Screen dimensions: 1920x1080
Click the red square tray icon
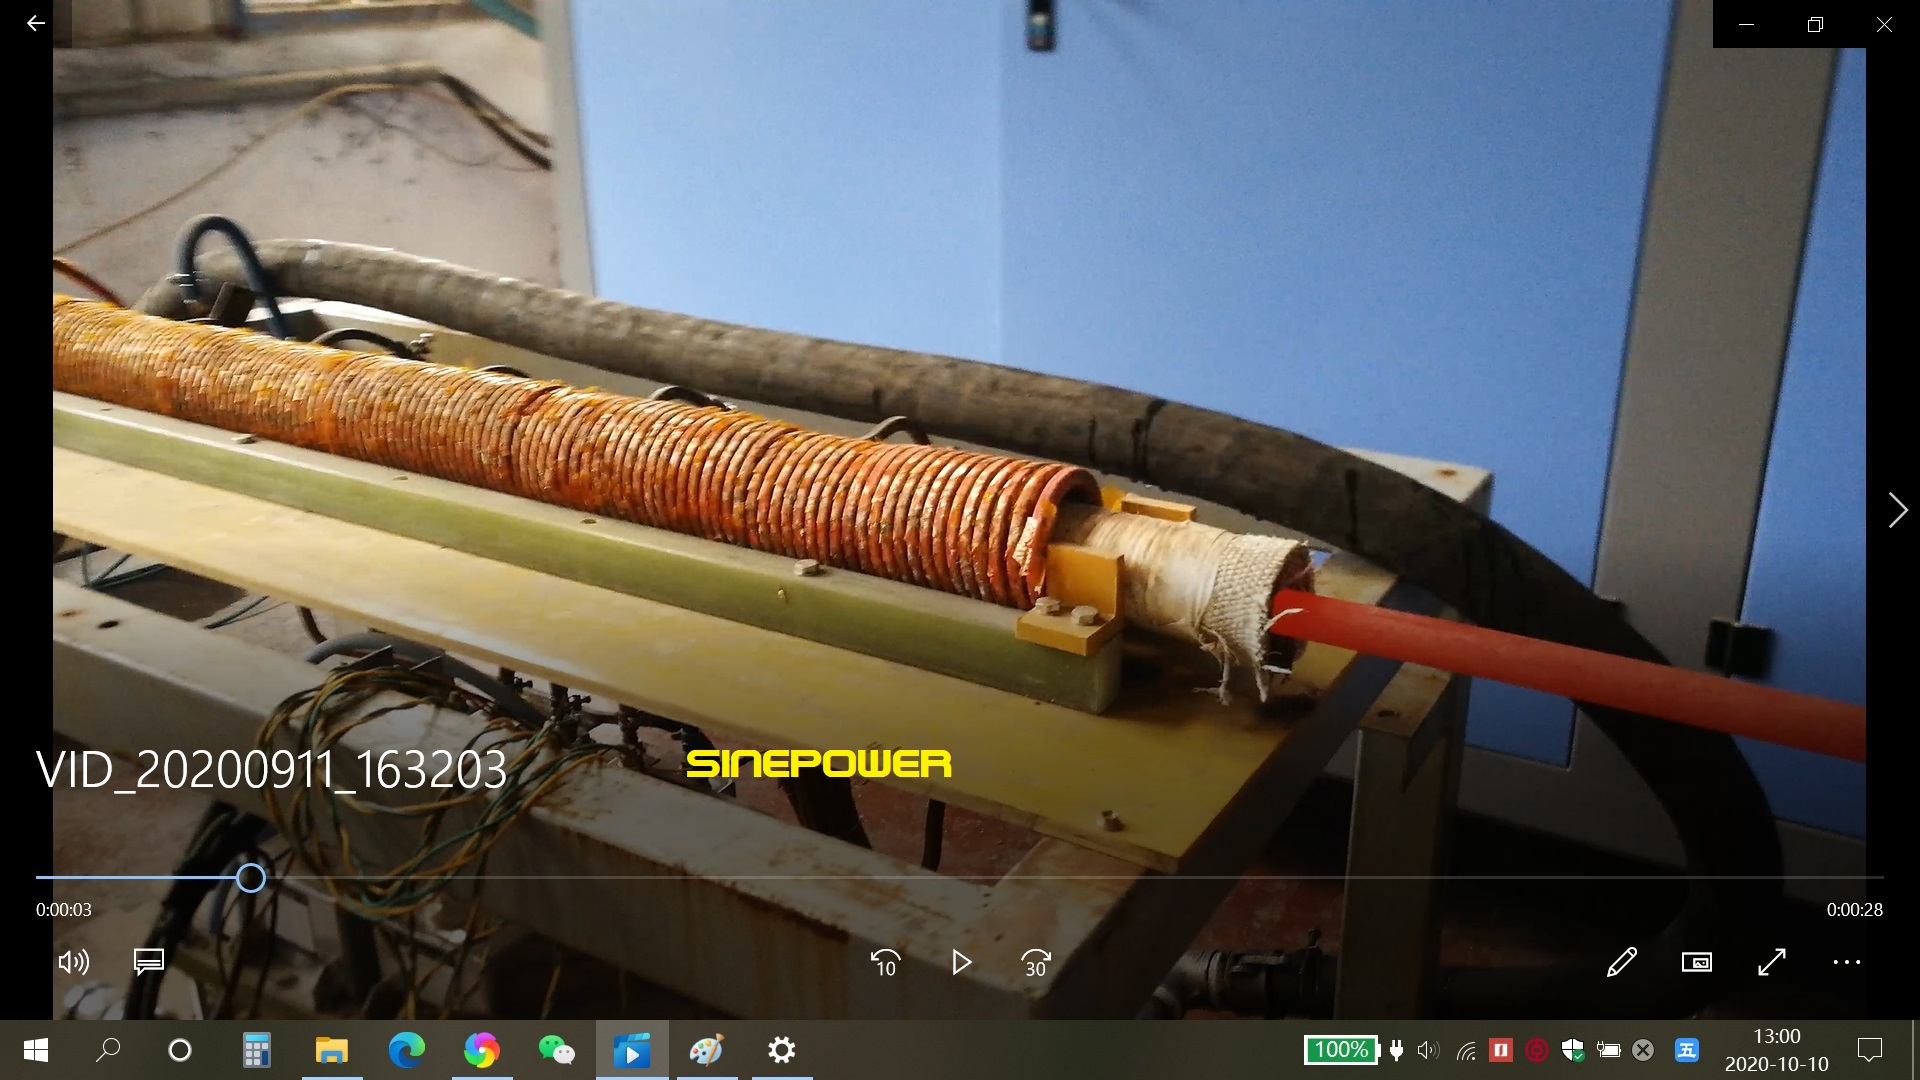click(x=1501, y=1050)
